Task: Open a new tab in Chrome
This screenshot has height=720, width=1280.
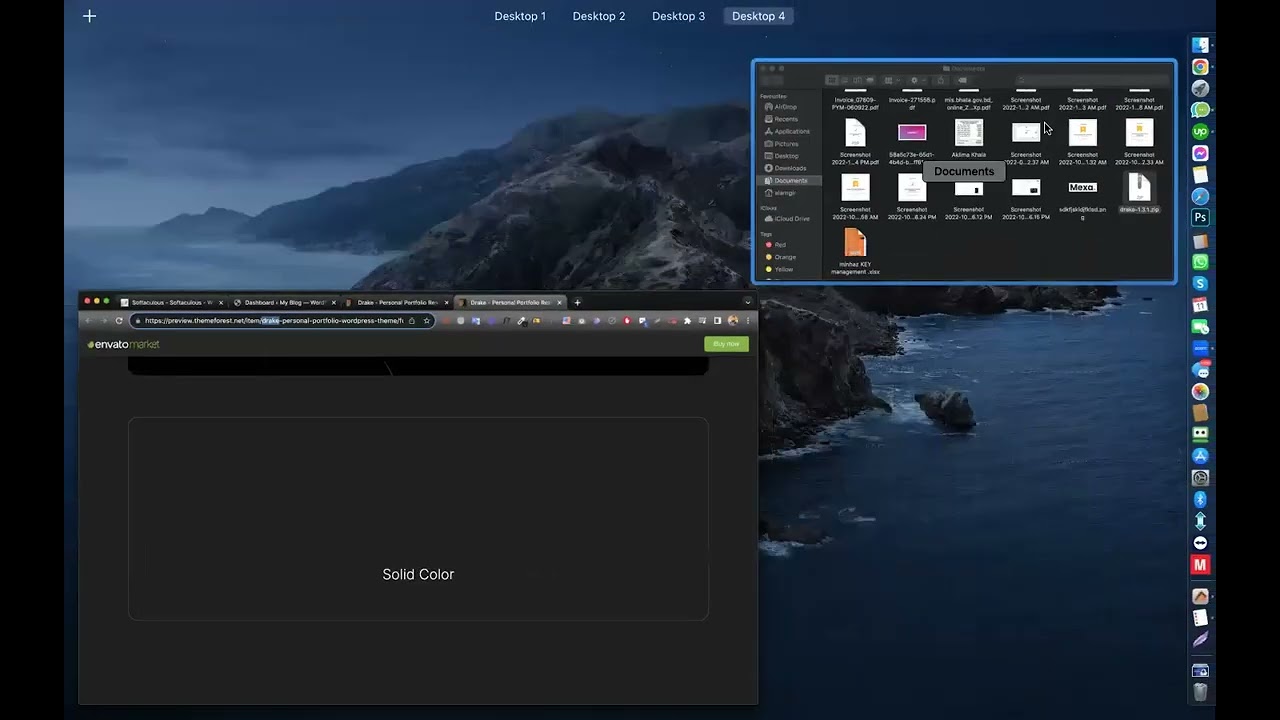Action: tap(577, 302)
